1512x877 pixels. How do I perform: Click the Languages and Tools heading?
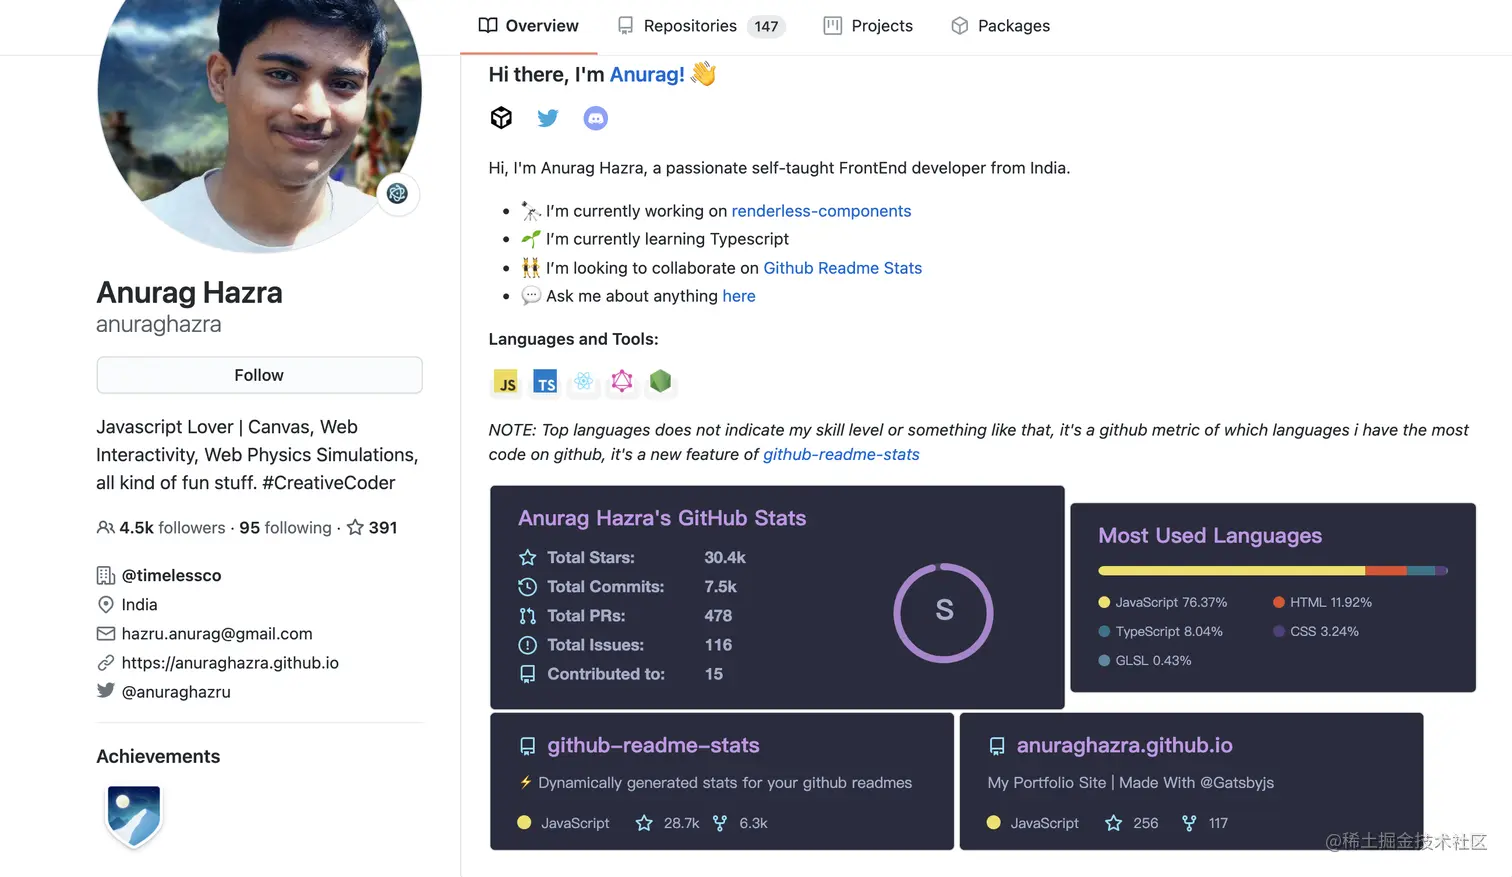tap(573, 339)
